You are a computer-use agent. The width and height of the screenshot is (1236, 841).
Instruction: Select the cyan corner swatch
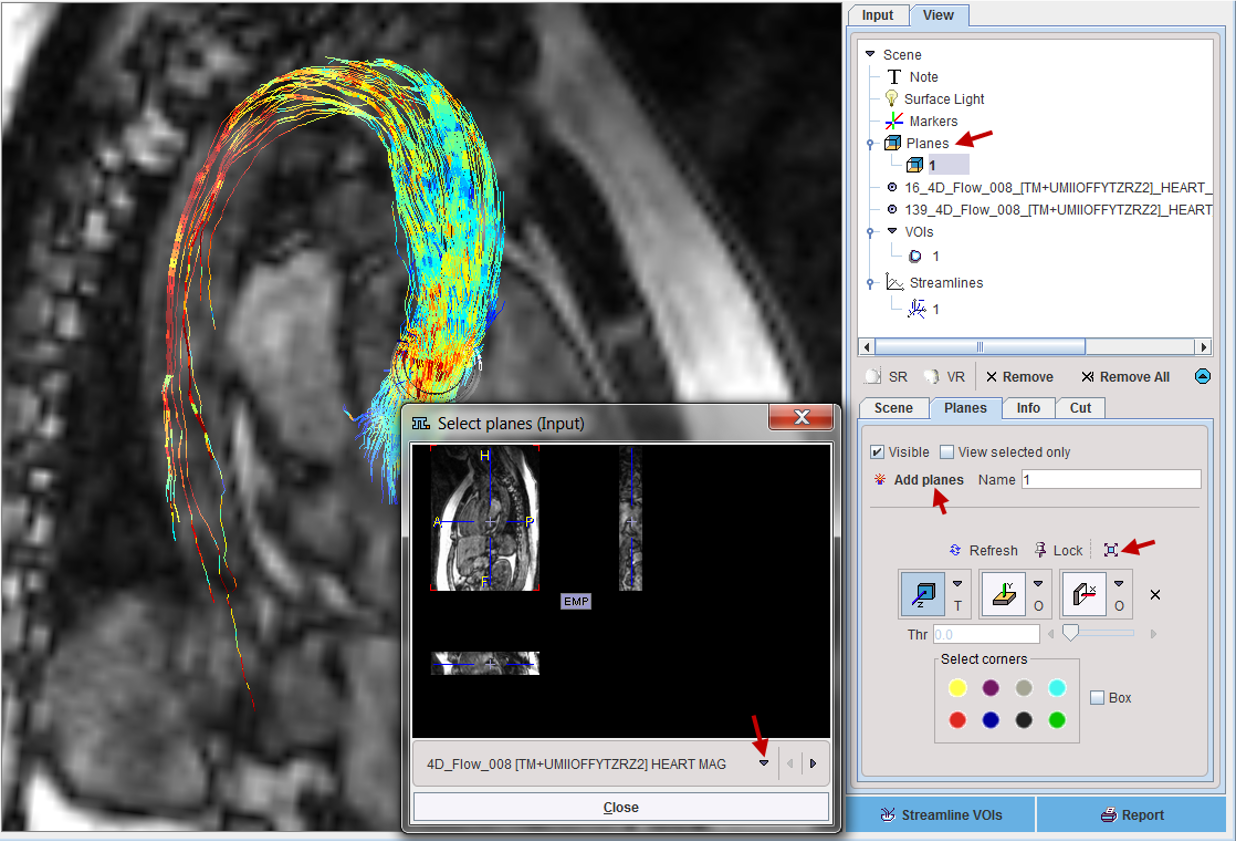click(x=1057, y=688)
